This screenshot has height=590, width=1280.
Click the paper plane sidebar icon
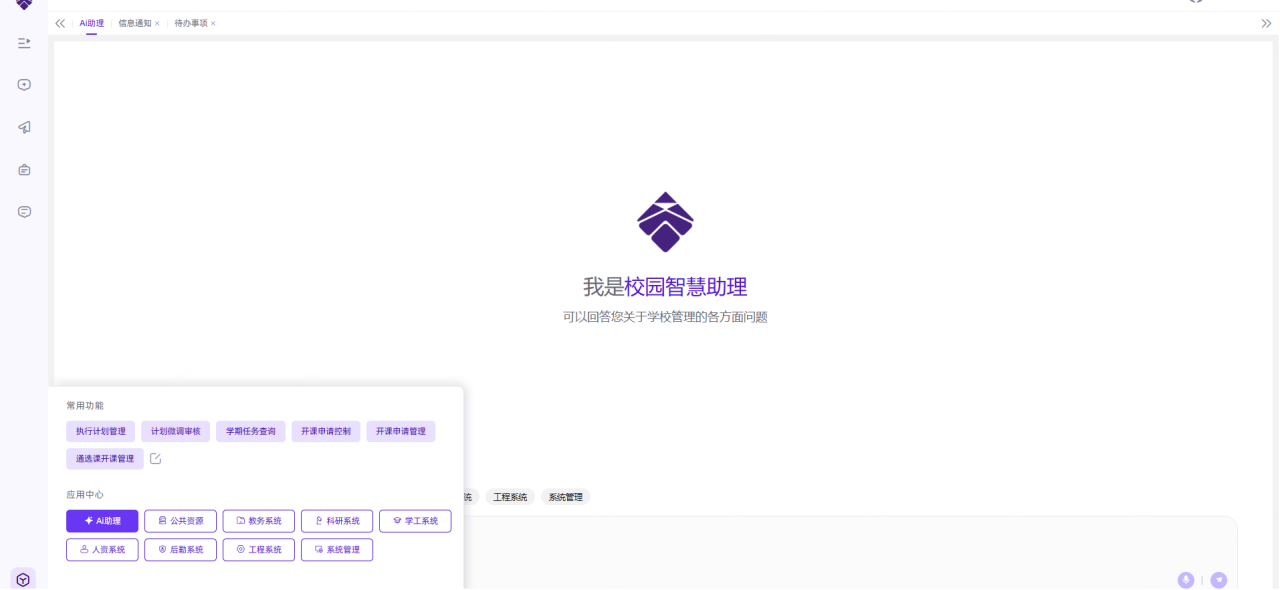(x=24, y=127)
